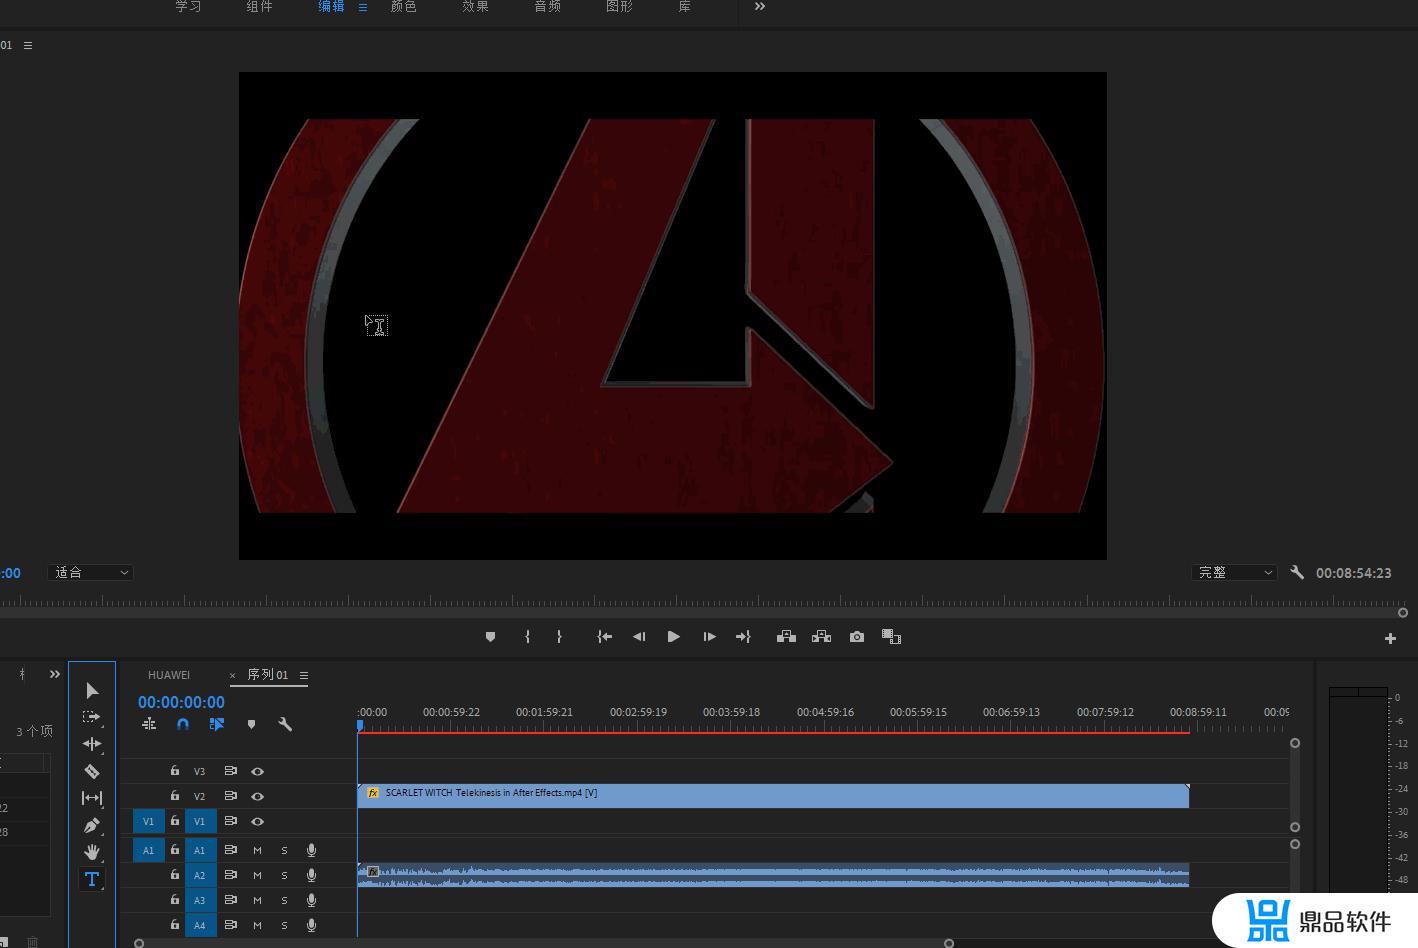Show more workspaces with double chevron
The height and width of the screenshot is (948, 1418).
tap(760, 6)
